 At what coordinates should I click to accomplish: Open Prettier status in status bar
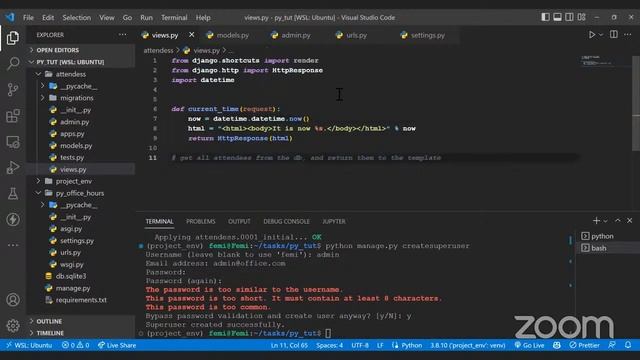584,345
